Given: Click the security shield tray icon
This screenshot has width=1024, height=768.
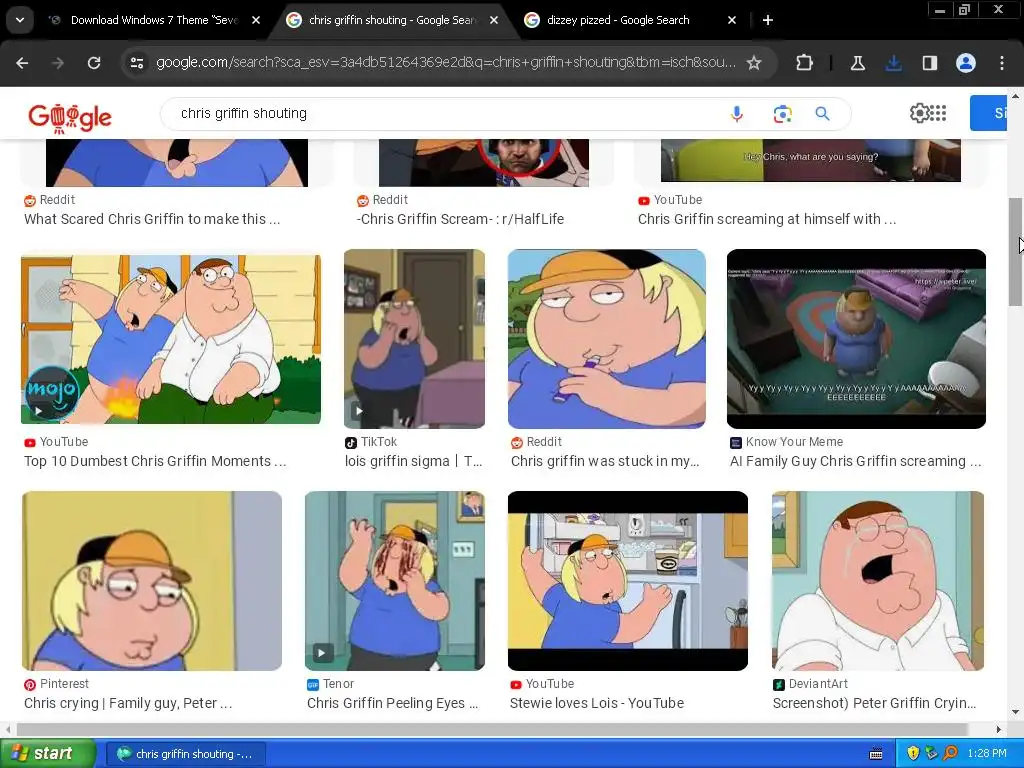Looking at the screenshot, I should click(x=912, y=753).
